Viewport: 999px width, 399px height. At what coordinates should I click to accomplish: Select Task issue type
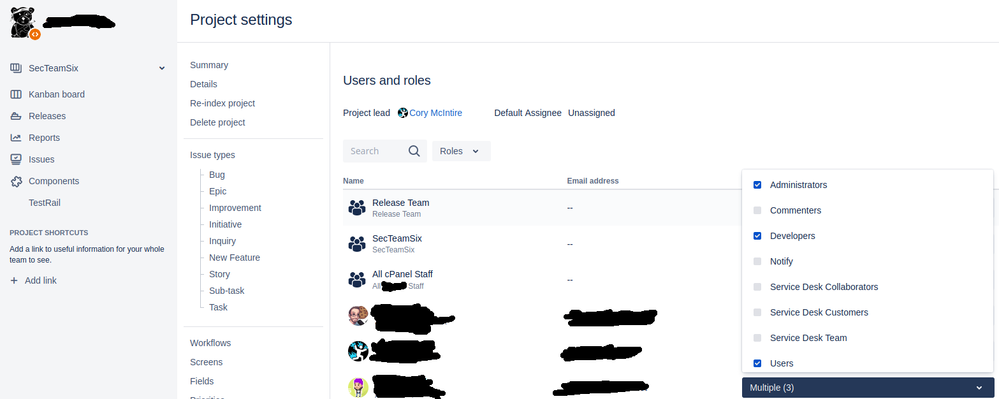pos(218,307)
